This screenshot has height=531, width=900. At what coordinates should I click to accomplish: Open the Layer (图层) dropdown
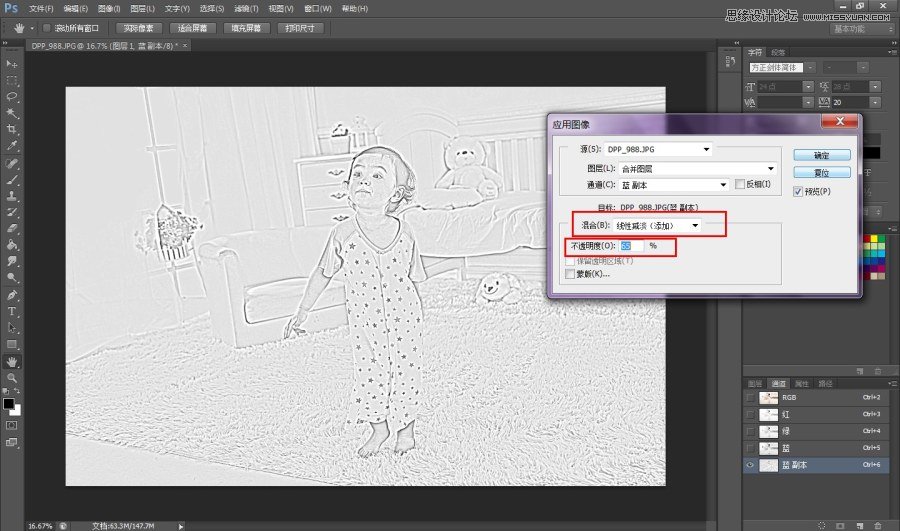click(x=698, y=168)
